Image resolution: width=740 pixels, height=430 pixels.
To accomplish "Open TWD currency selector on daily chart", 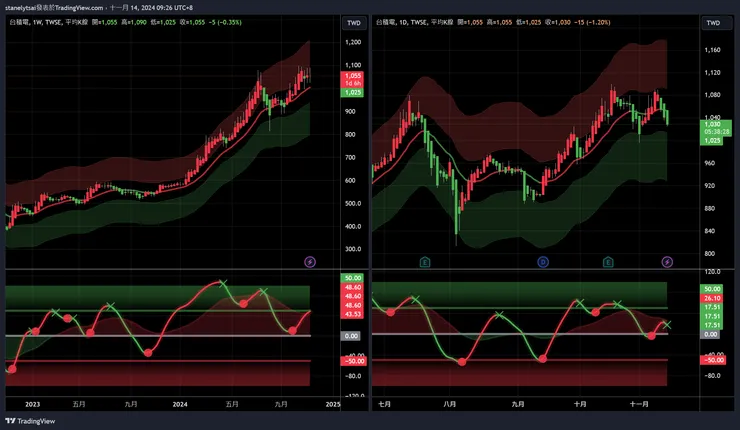I will point(713,23).
